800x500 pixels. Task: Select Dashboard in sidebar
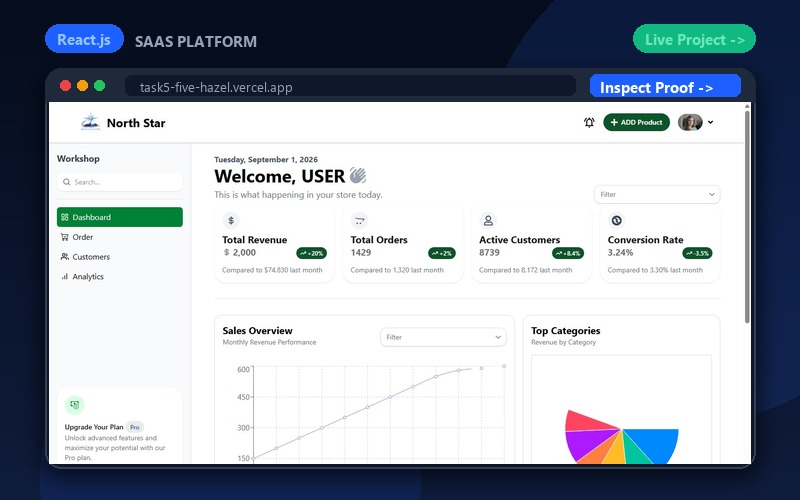click(120, 217)
